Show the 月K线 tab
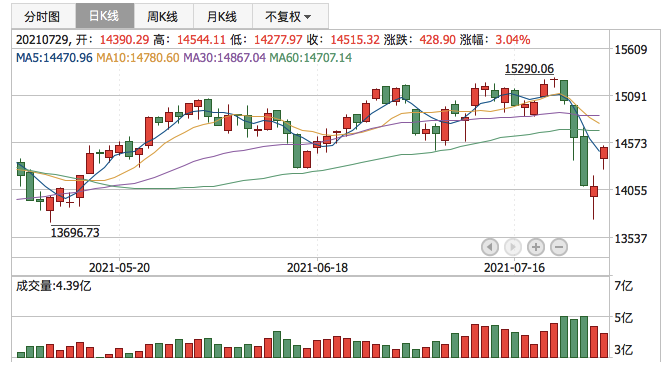671x367 pixels. [x=223, y=17]
